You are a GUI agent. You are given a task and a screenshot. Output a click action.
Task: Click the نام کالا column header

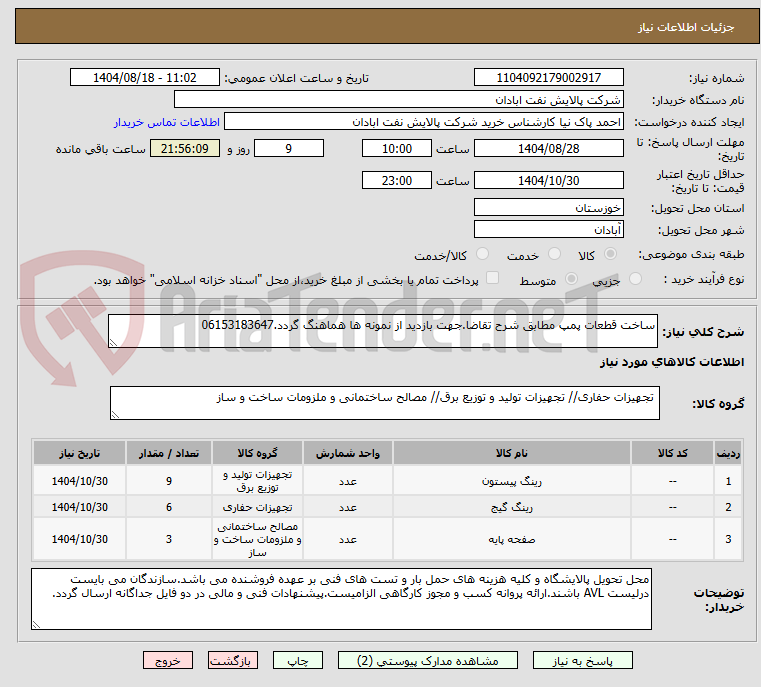coord(512,453)
